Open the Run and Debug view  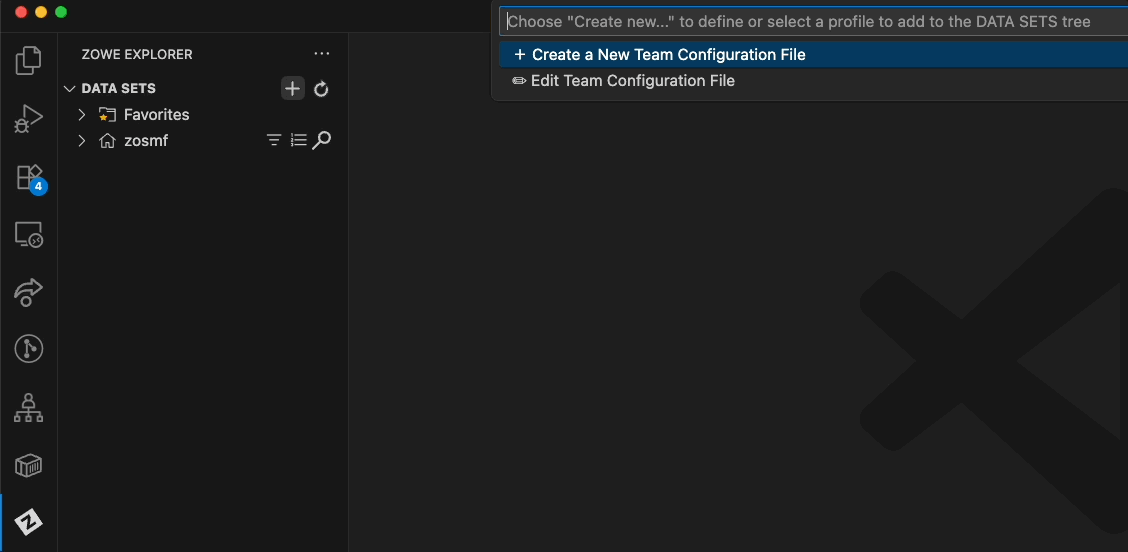point(28,119)
